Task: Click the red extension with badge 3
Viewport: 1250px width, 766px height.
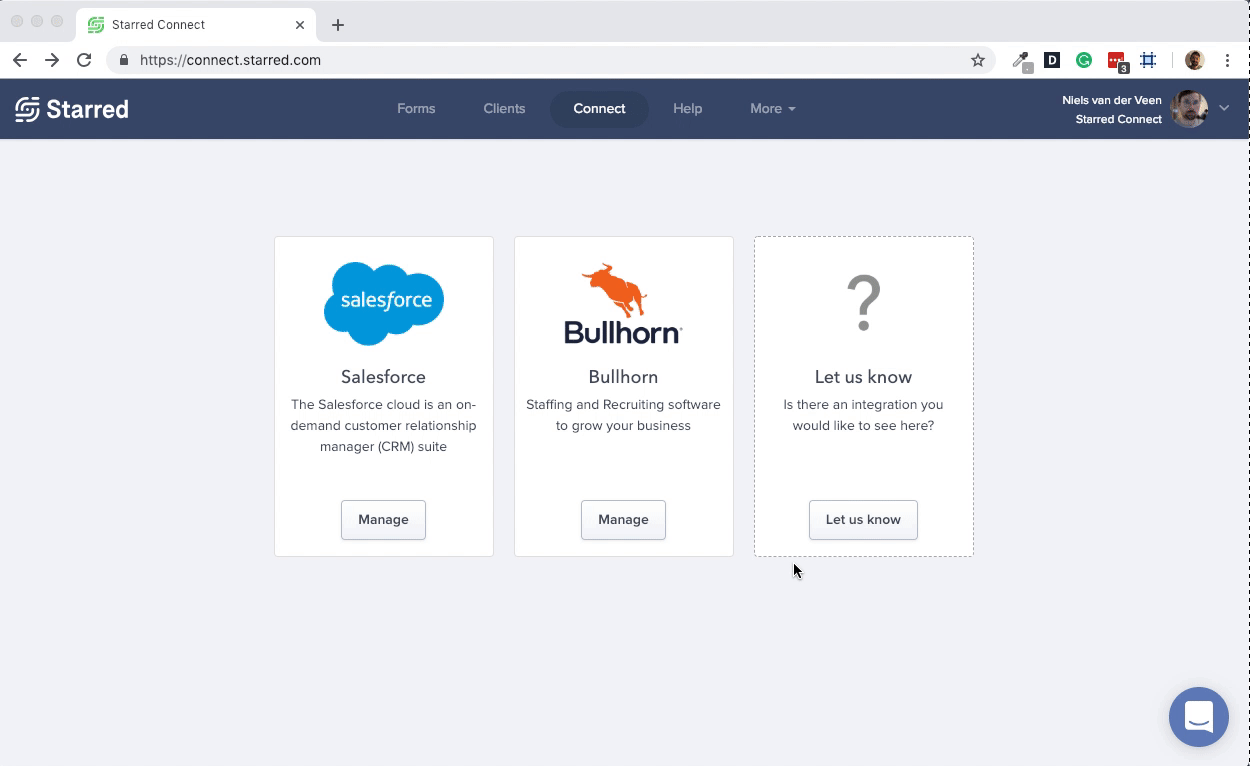Action: [x=1117, y=61]
